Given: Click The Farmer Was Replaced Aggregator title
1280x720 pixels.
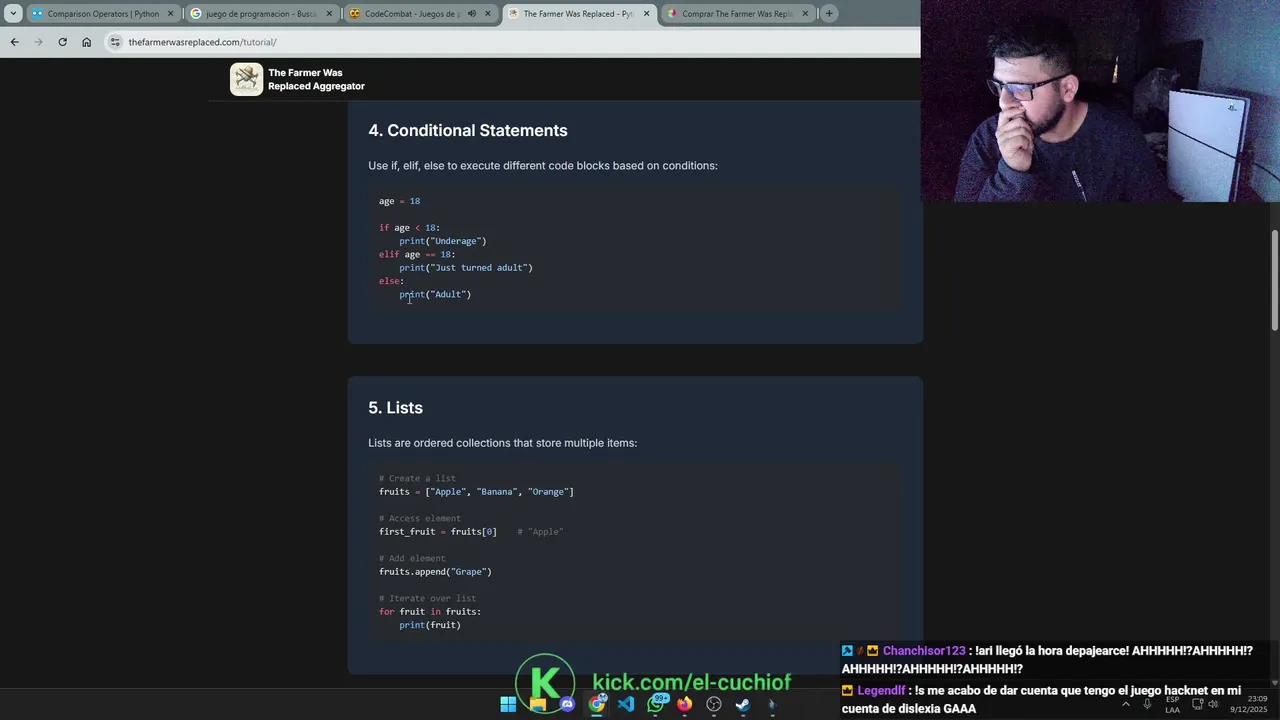Looking at the screenshot, I should click(x=316, y=80).
